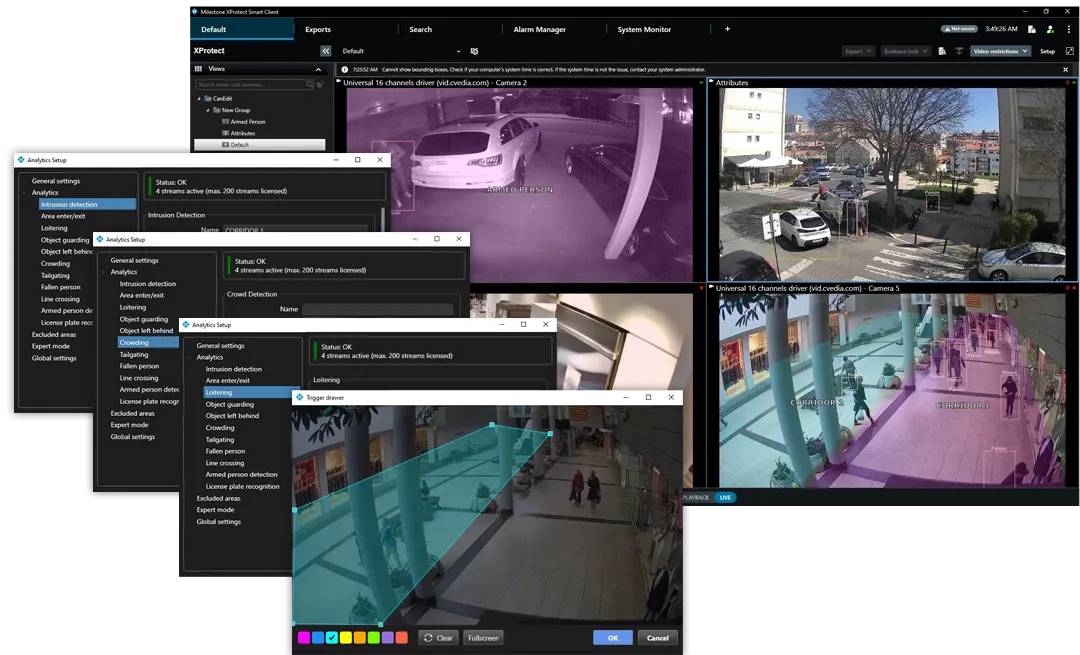Confirm the trigger zone with OK
The width and height of the screenshot is (1080, 655).
coord(612,637)
